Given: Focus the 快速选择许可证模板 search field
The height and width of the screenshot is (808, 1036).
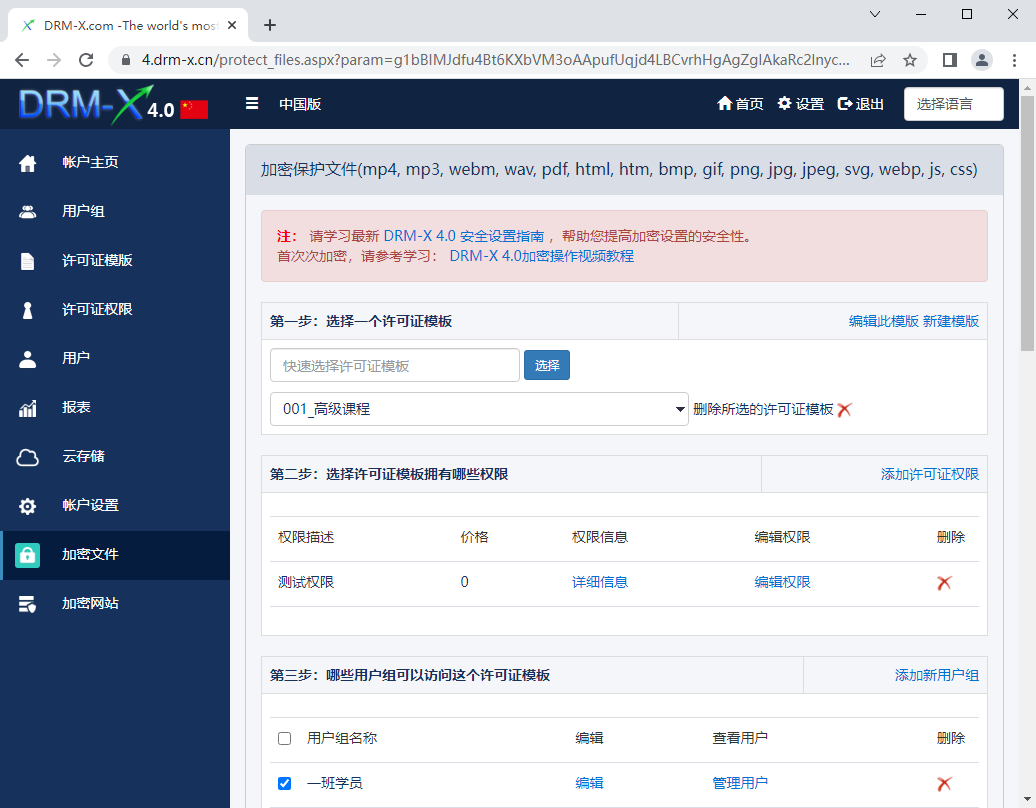Looking at the screenshot, I should point(394,366).
